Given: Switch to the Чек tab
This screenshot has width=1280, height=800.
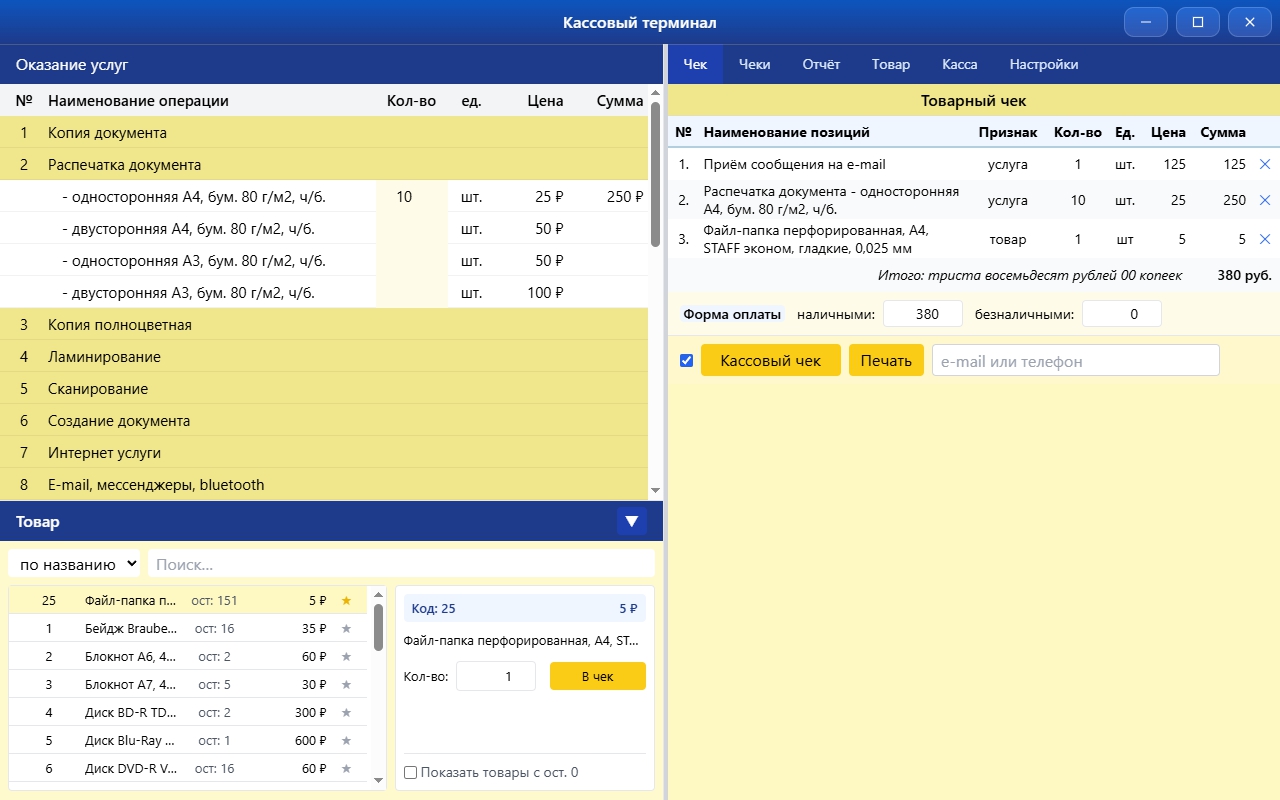Looking at the screenshot, I should [695, 64].
